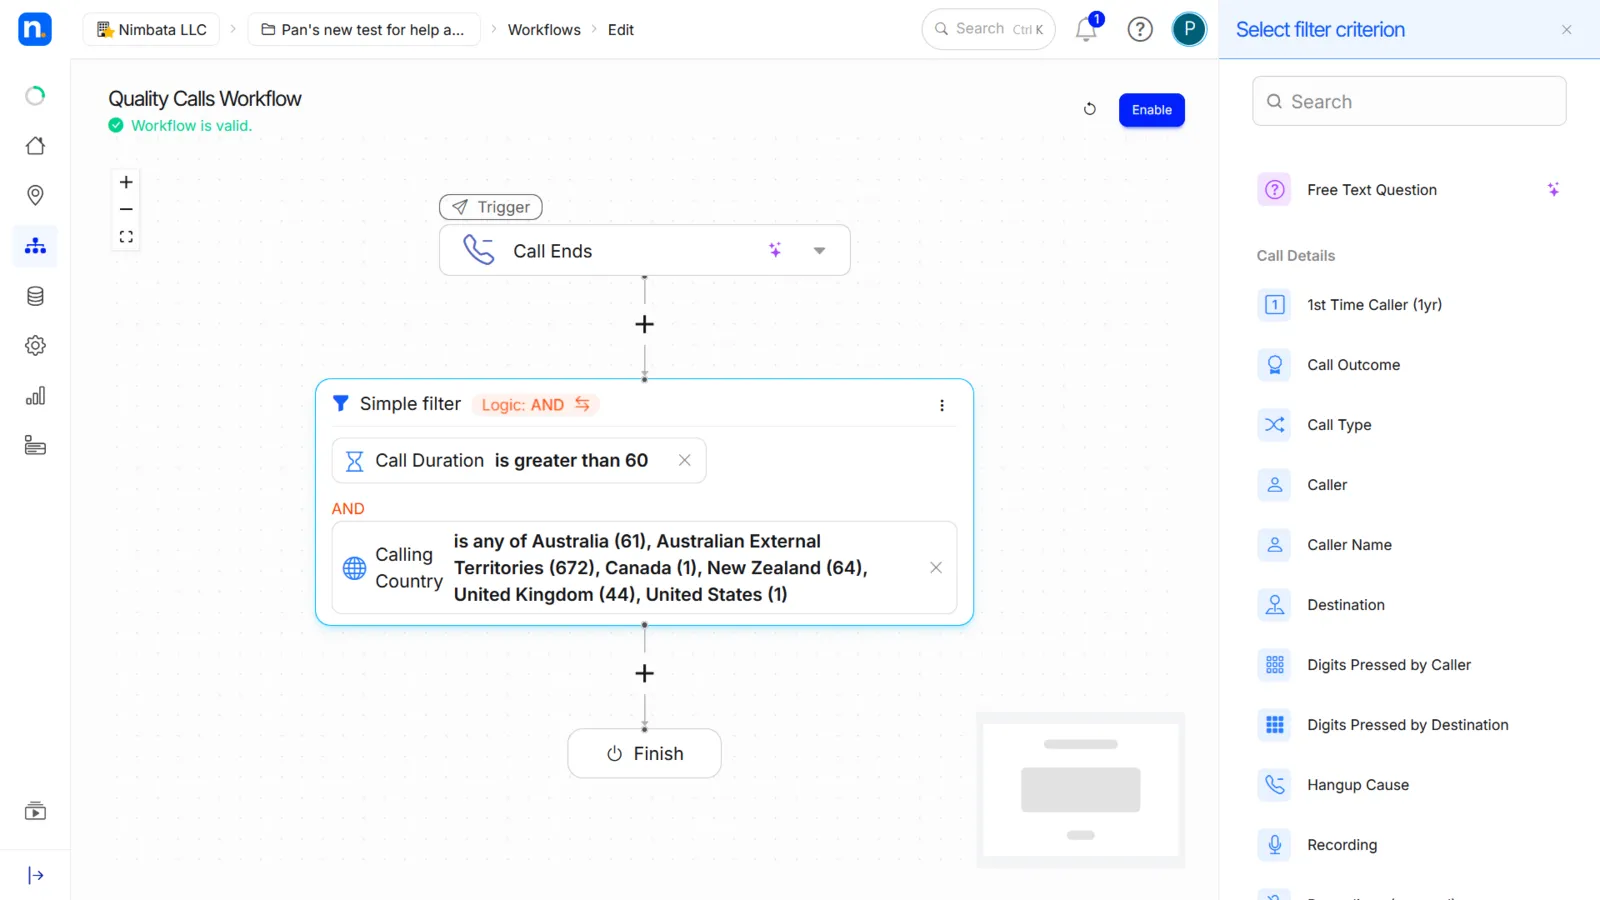This screenshot has width=1600, height=900.
Task: Open the Home sidebar icon
Action: 35,146
